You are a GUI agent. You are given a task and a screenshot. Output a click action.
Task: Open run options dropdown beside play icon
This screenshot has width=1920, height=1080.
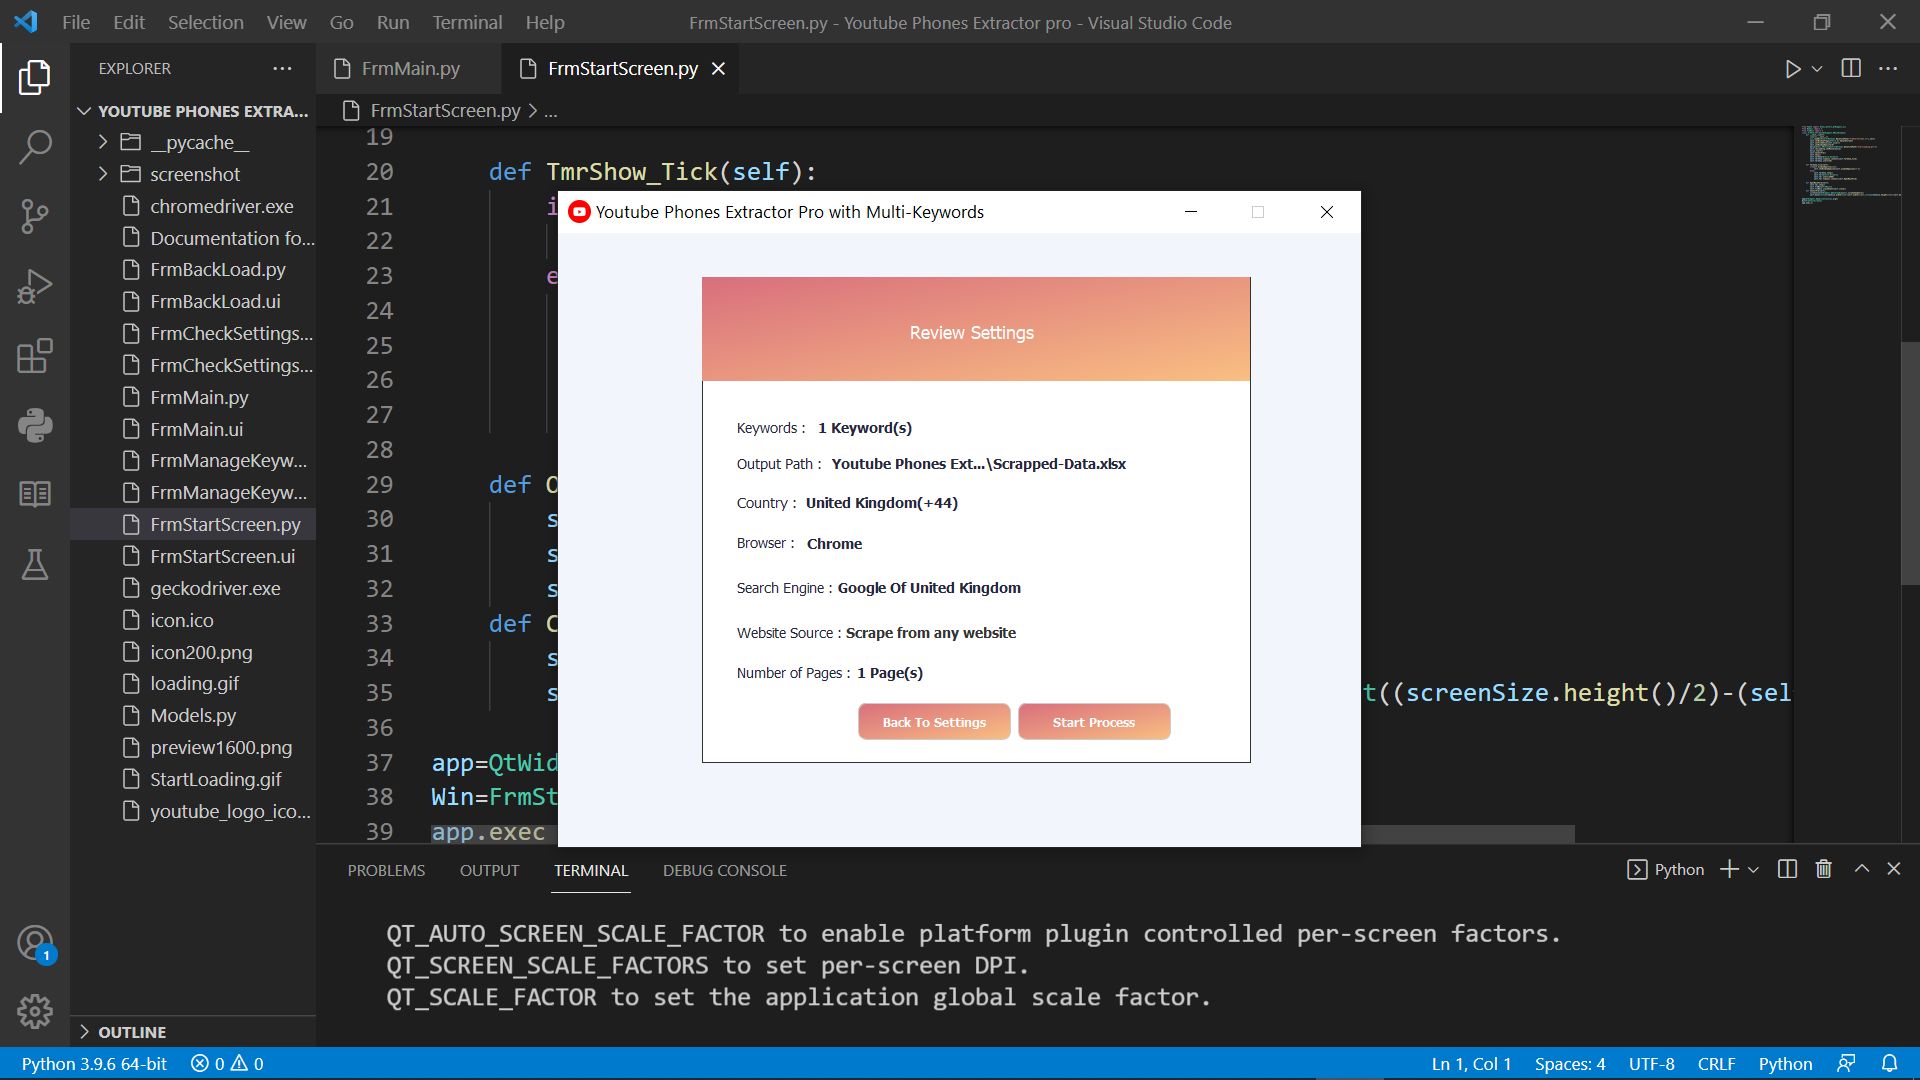tap(1817, 69)
